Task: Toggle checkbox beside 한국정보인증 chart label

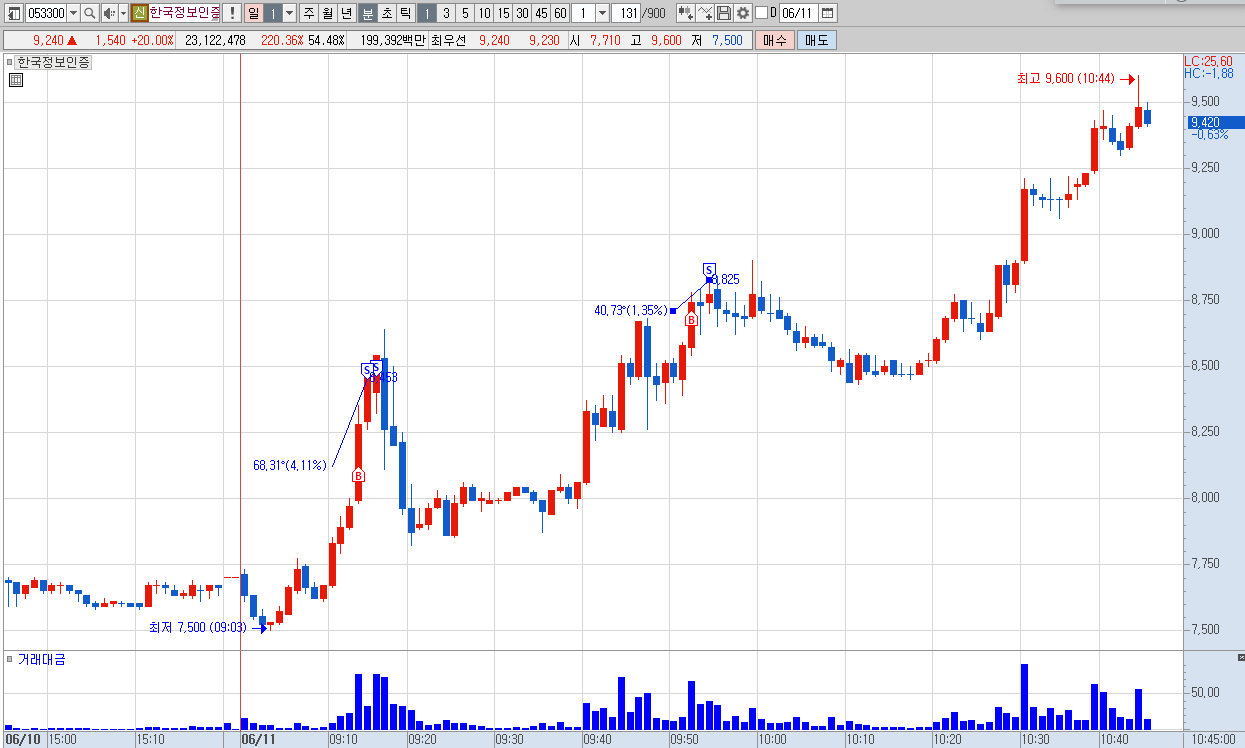Action: click(10, 62)
